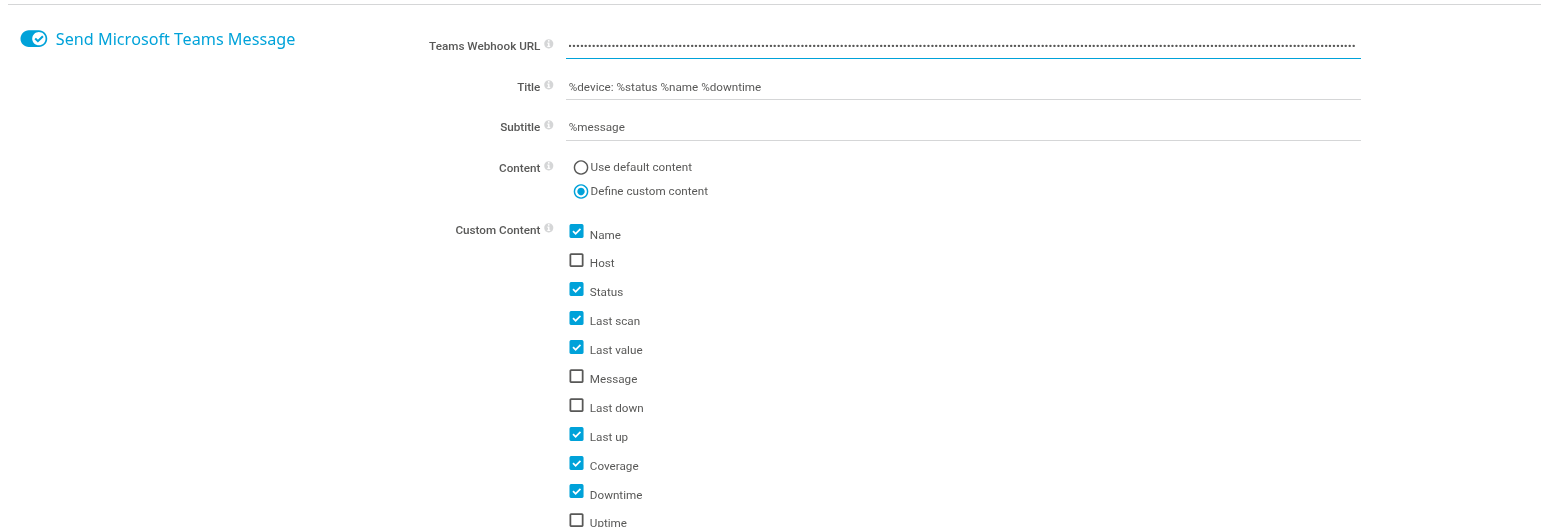Image resolution: width=1541 pixels, height=527 pixels.
Task: Check the Host checkbox
Action: pyautogui.click(x=577, y=260)
